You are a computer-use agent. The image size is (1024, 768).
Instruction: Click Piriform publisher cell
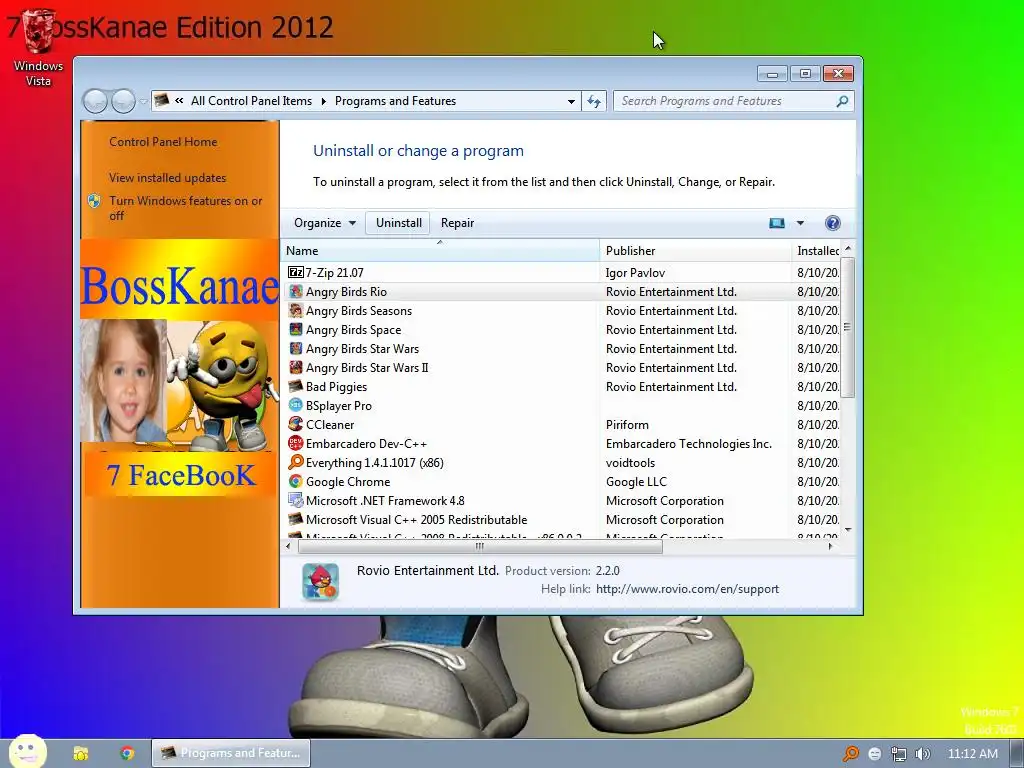pyautogui.click(x=627, y=424)
